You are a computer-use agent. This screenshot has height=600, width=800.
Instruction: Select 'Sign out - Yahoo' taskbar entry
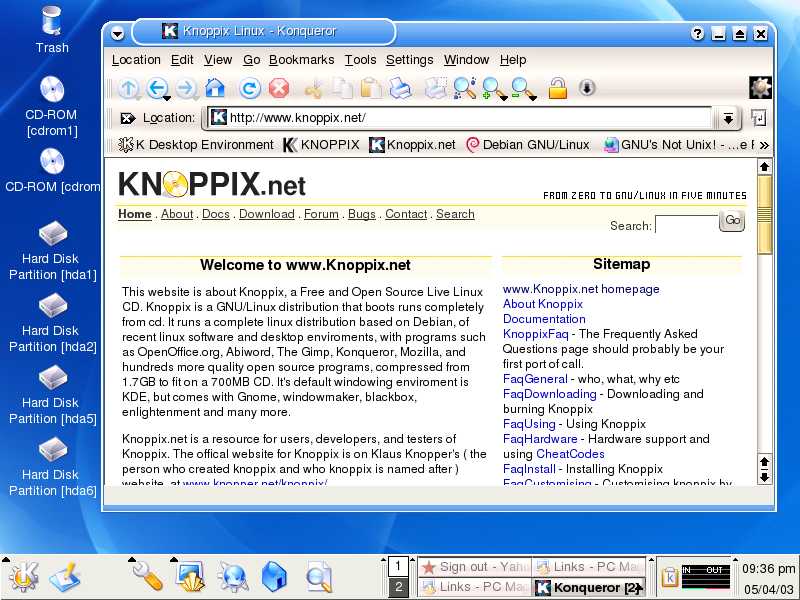pos(475,567)
